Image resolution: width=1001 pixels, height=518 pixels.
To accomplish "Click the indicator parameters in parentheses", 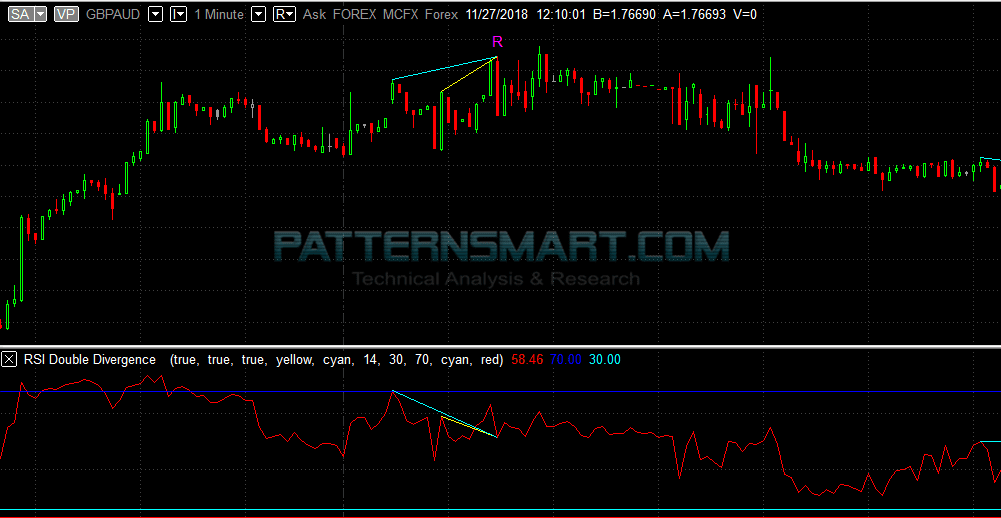I will coord(337,360).
